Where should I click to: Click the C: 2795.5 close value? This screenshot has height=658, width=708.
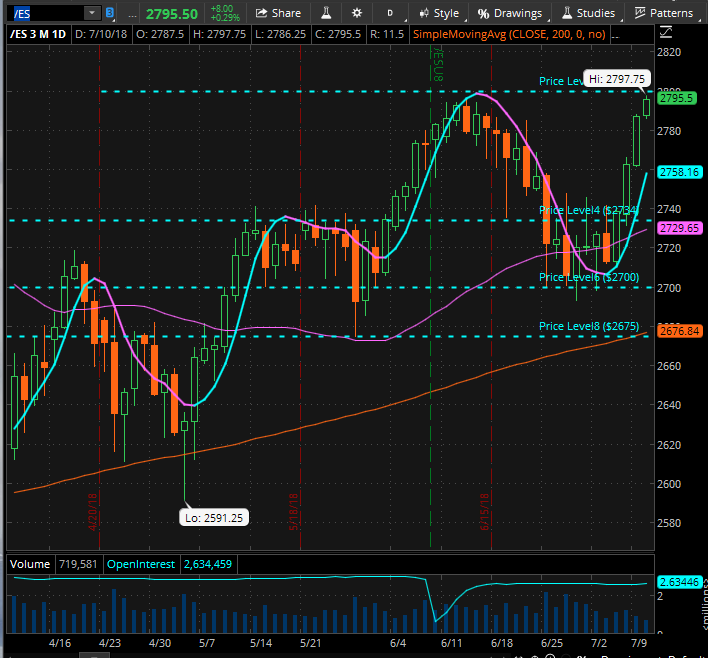pos(338,34)
